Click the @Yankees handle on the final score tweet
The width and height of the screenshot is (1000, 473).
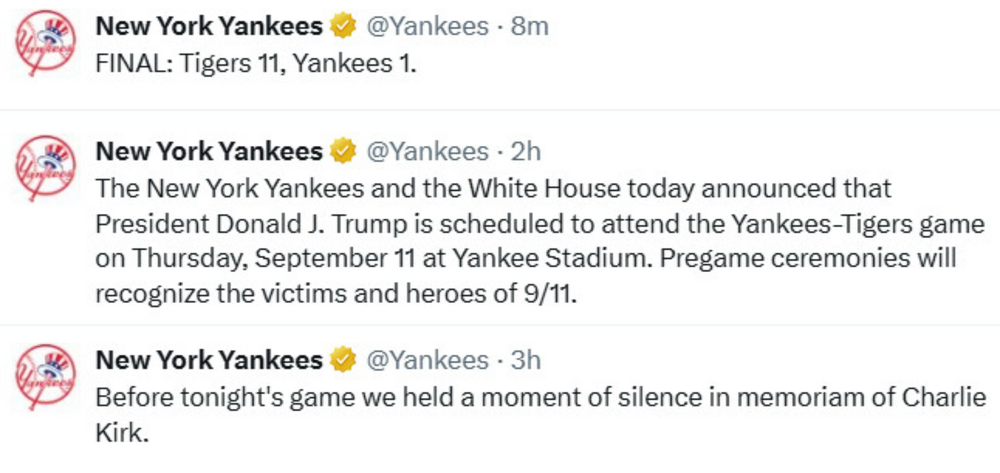coord(428,27)
